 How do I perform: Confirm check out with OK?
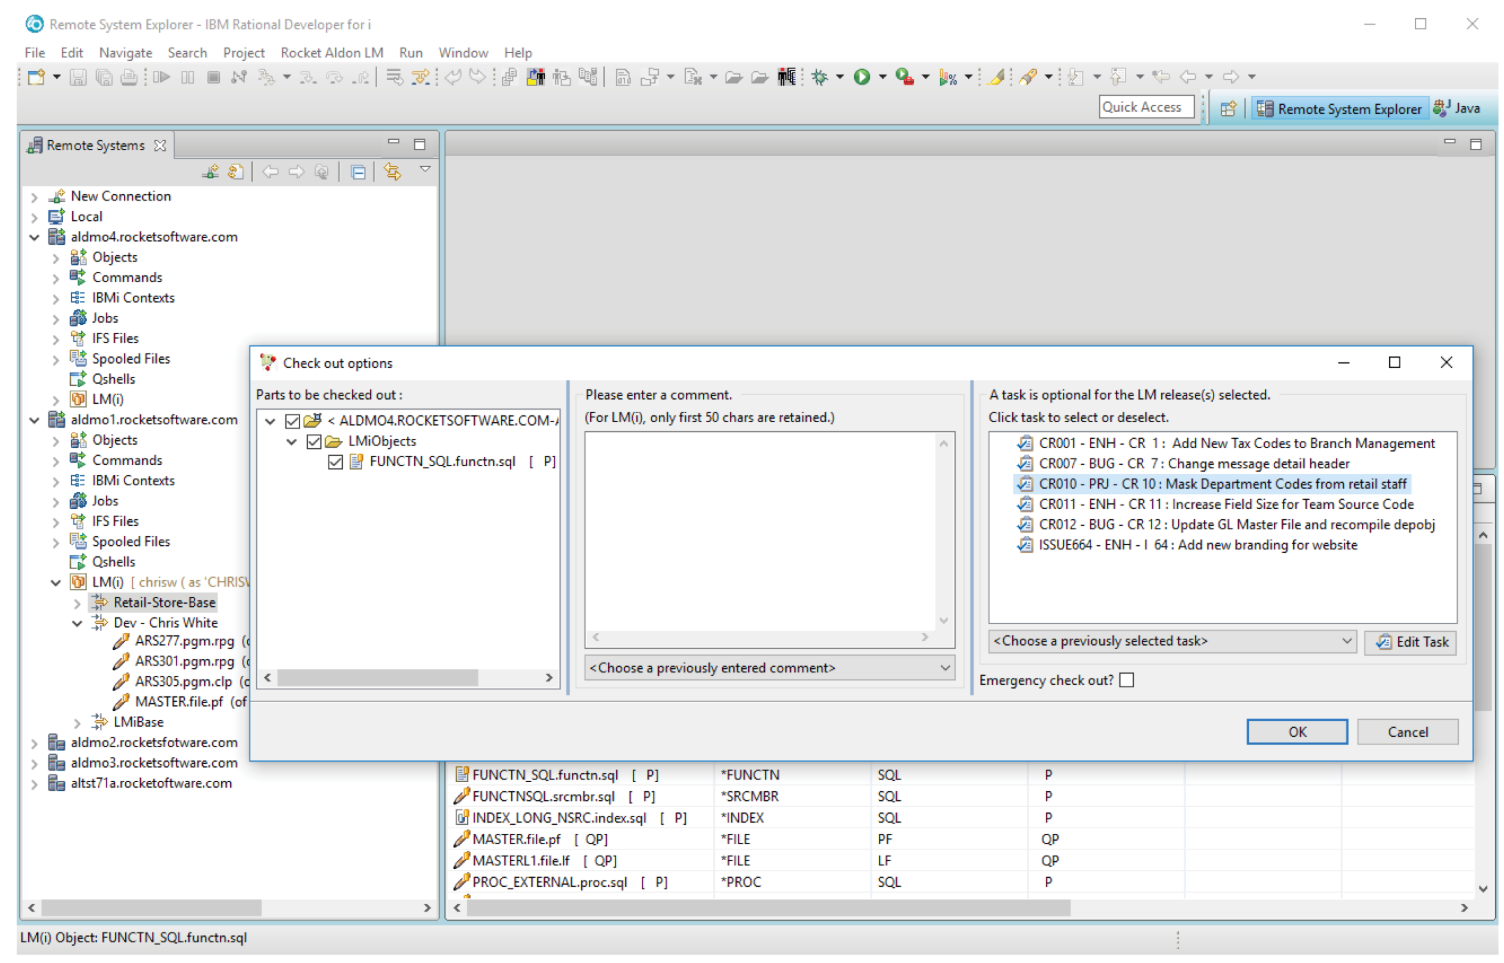(1297, 732)
